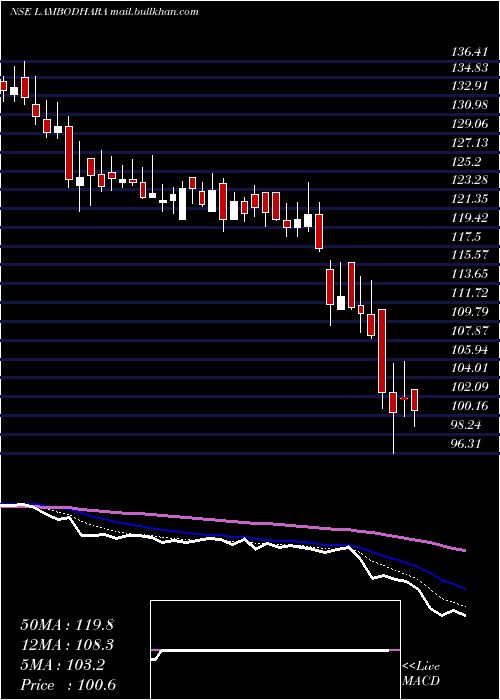This screenshot has height=700, width=500.
Task: Click the 134.83 price level label
Action: click(x=471, y=68)
